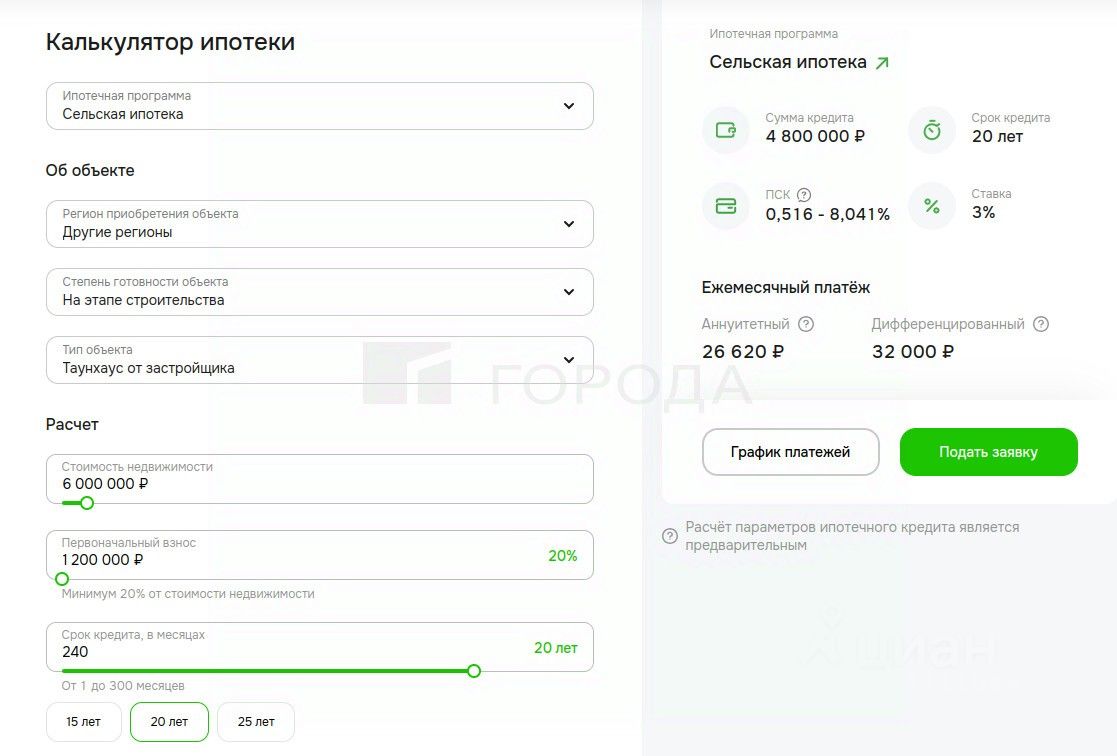Screen dimensions: 1117x756
Task: Show the Дифференцированный payment help tooltip
Action: pyautogui.click(x=1041, y=324)
